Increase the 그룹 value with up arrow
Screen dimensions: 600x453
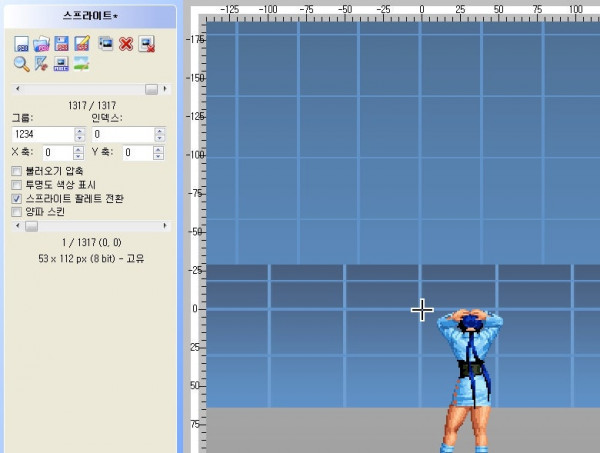click(x=80, y=131)
